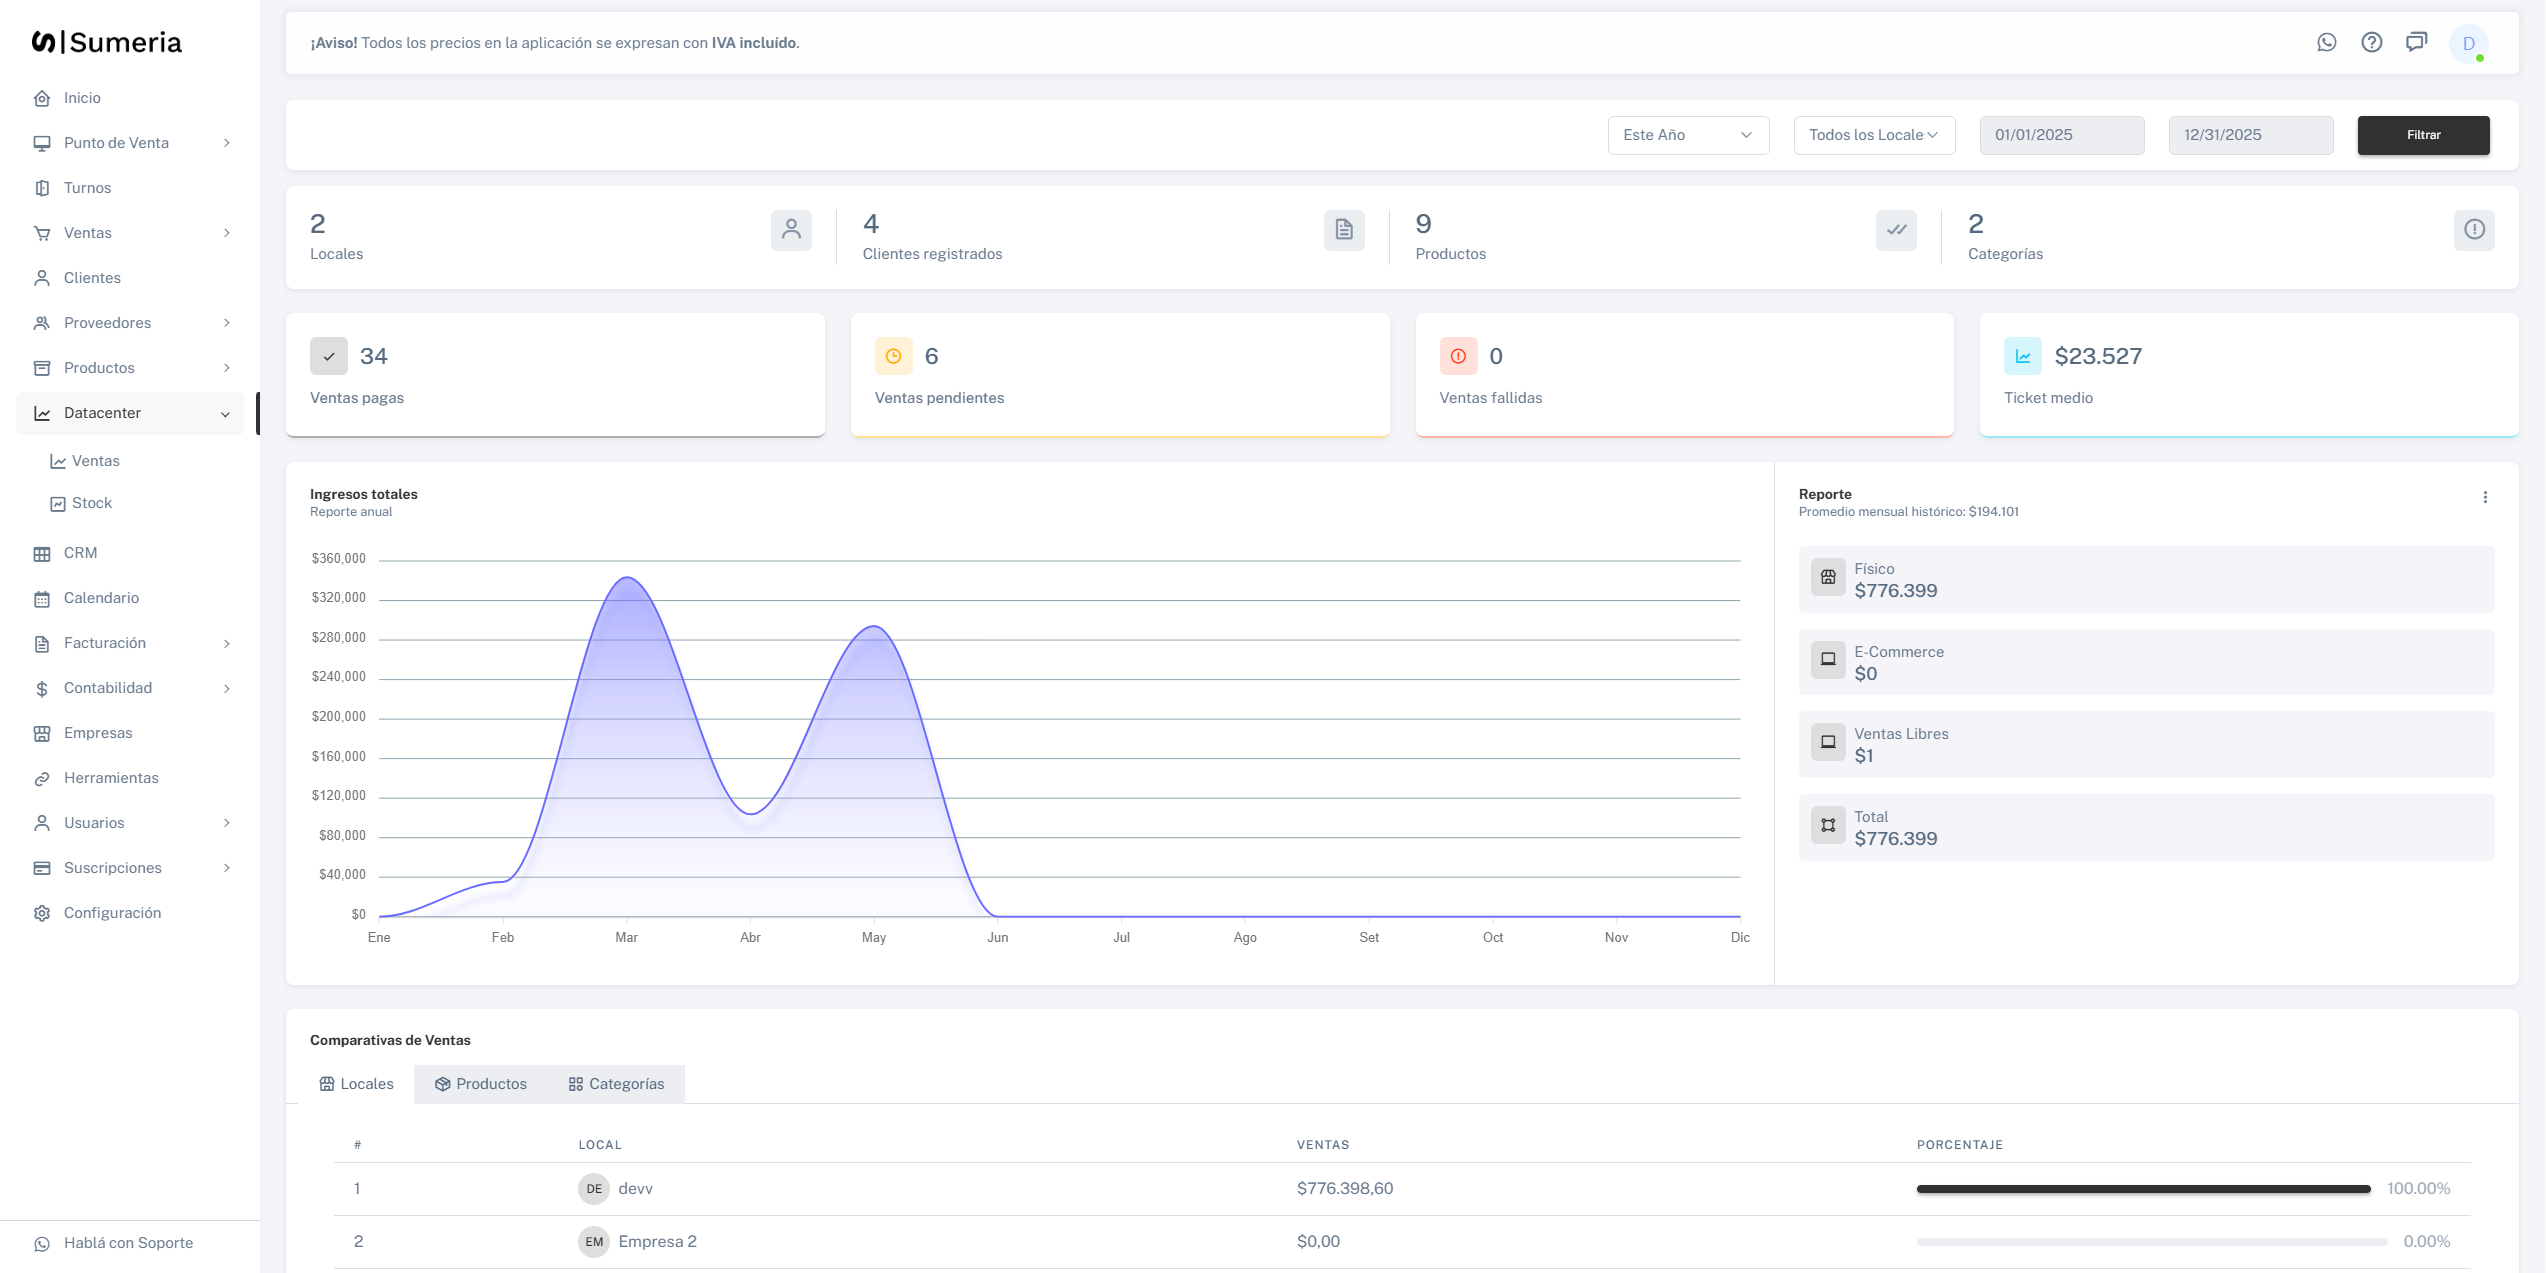
Task: Click the three-dot menu in Reporte panel
Action: (2485, 497)
